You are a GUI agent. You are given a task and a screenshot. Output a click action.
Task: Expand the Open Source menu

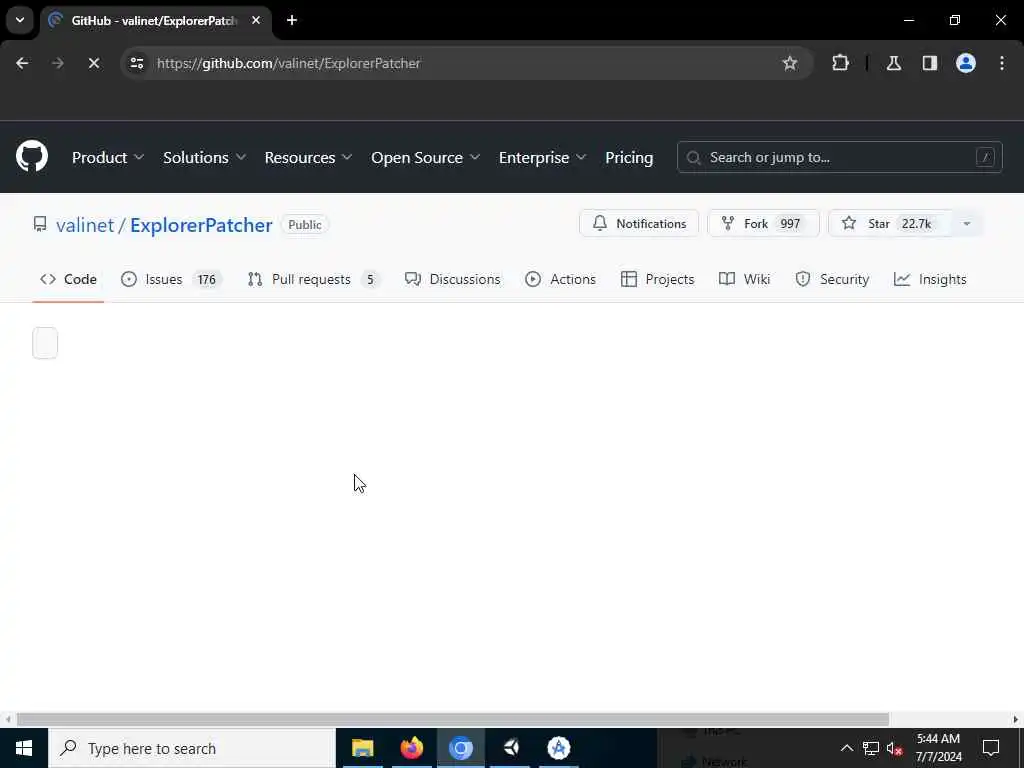click(x=425, y=157)
